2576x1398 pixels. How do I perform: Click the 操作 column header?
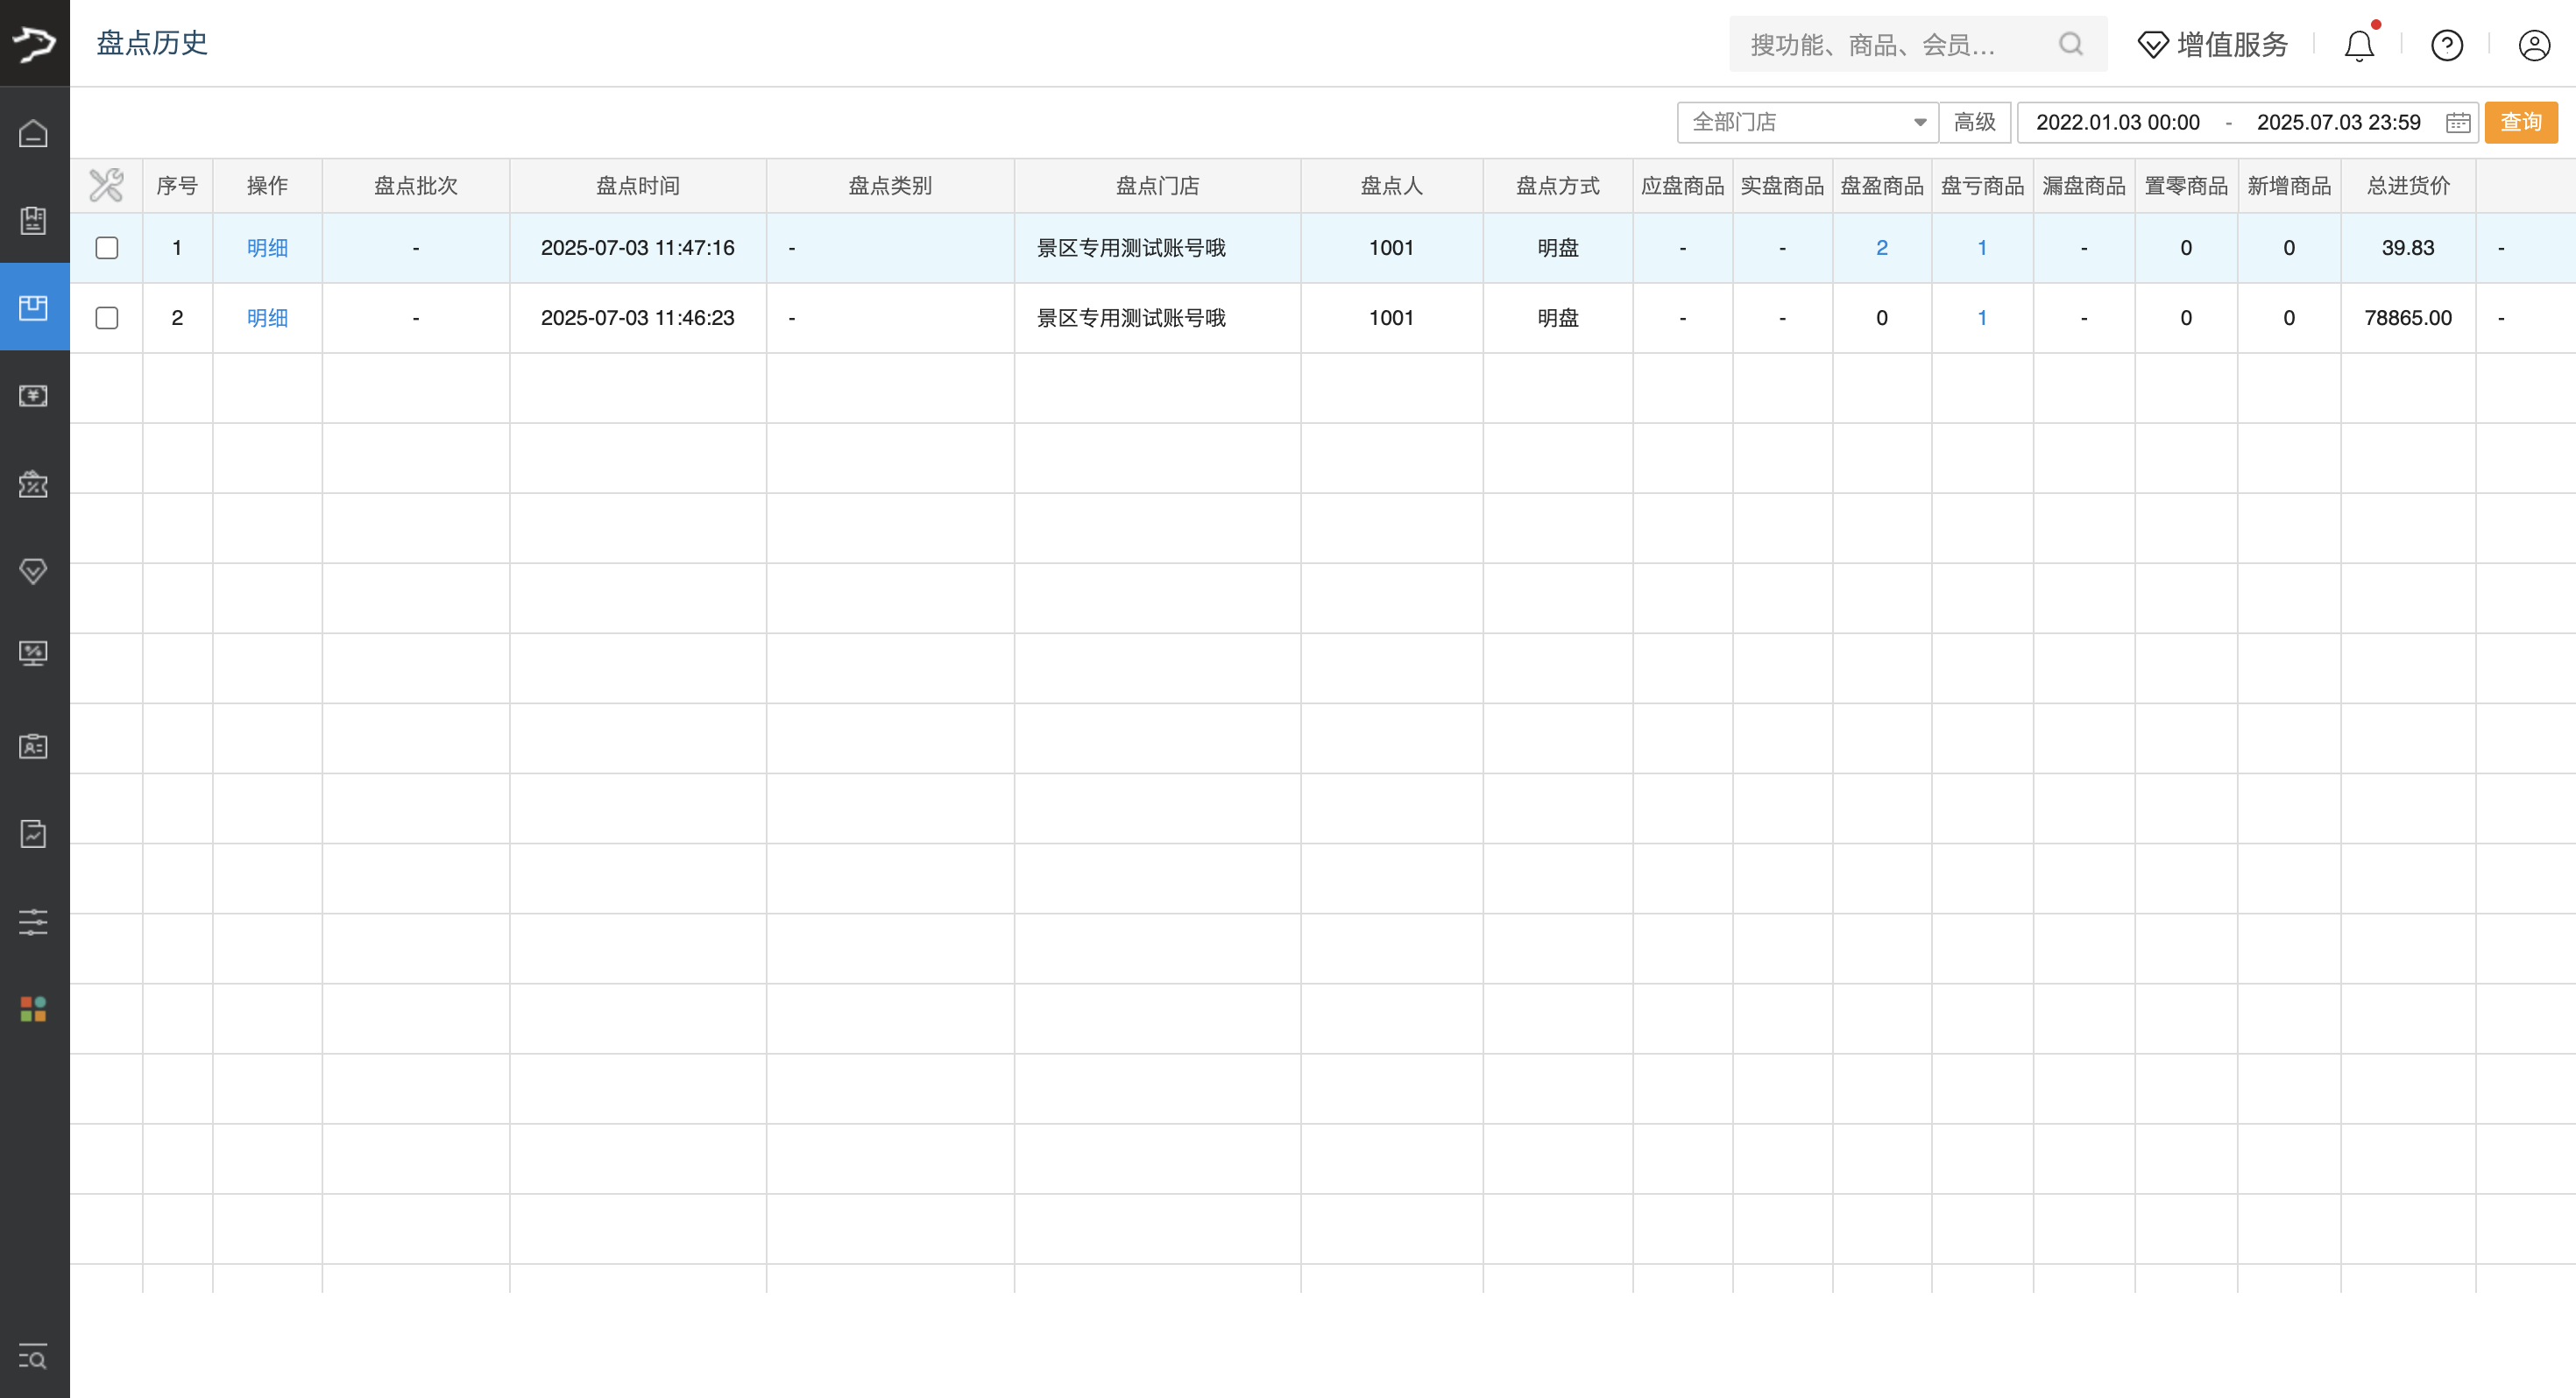(267, 186)
